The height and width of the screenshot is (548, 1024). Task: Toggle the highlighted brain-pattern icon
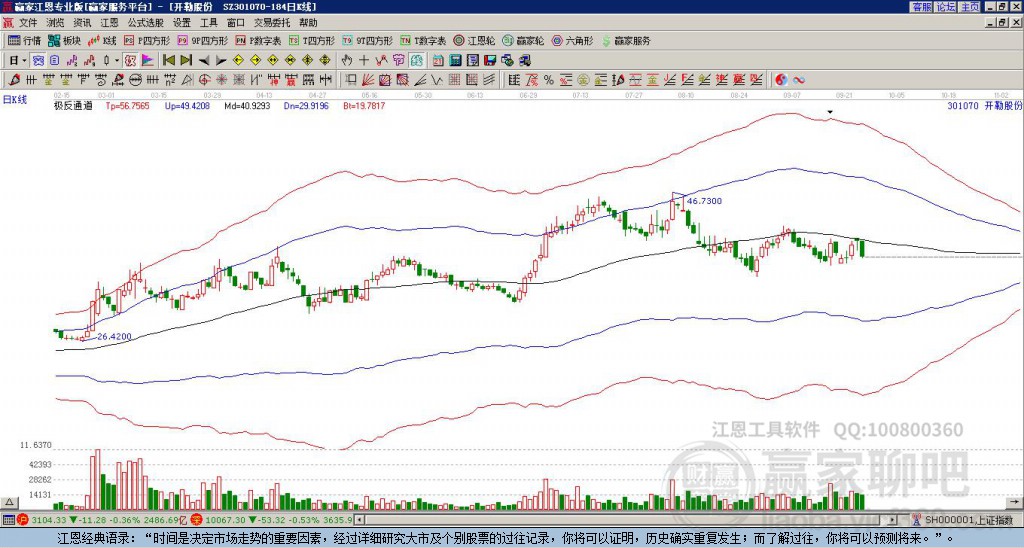pyautogui.click(x=417, y=60)
